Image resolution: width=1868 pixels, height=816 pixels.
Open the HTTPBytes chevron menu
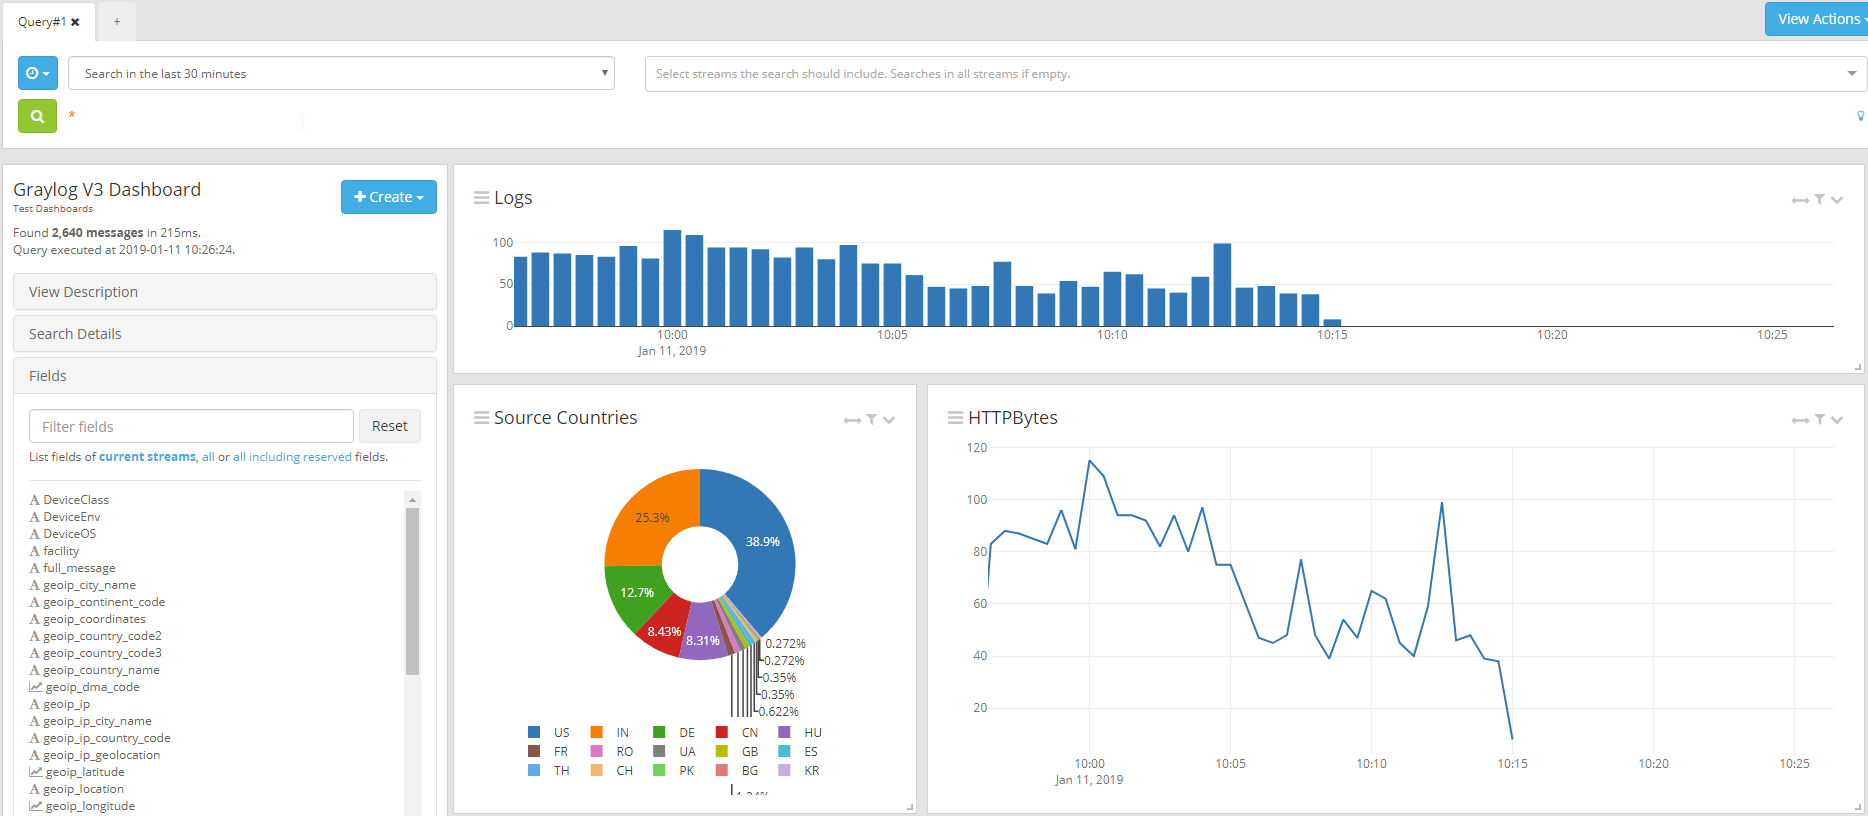1837,420
